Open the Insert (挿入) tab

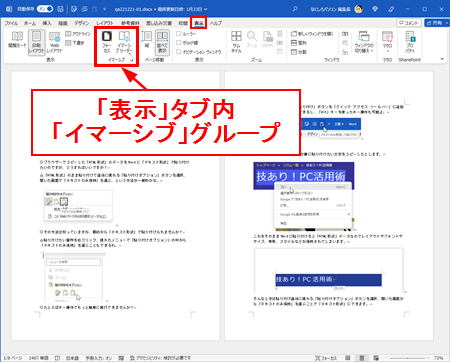47,23
